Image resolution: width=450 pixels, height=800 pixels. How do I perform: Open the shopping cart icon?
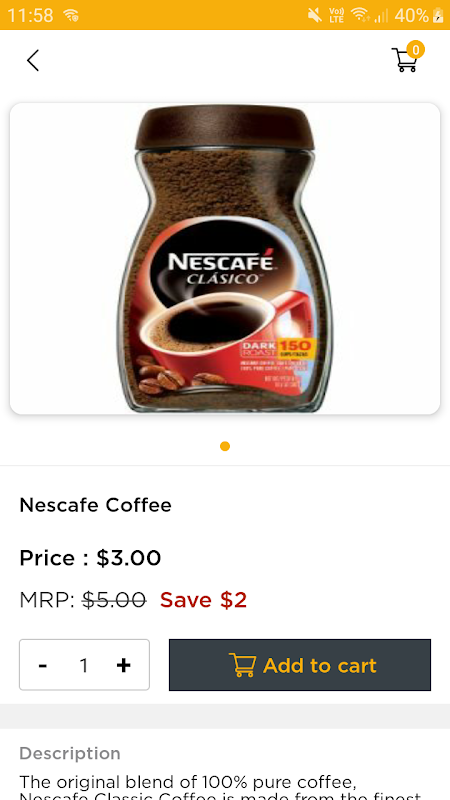[405, 60]
